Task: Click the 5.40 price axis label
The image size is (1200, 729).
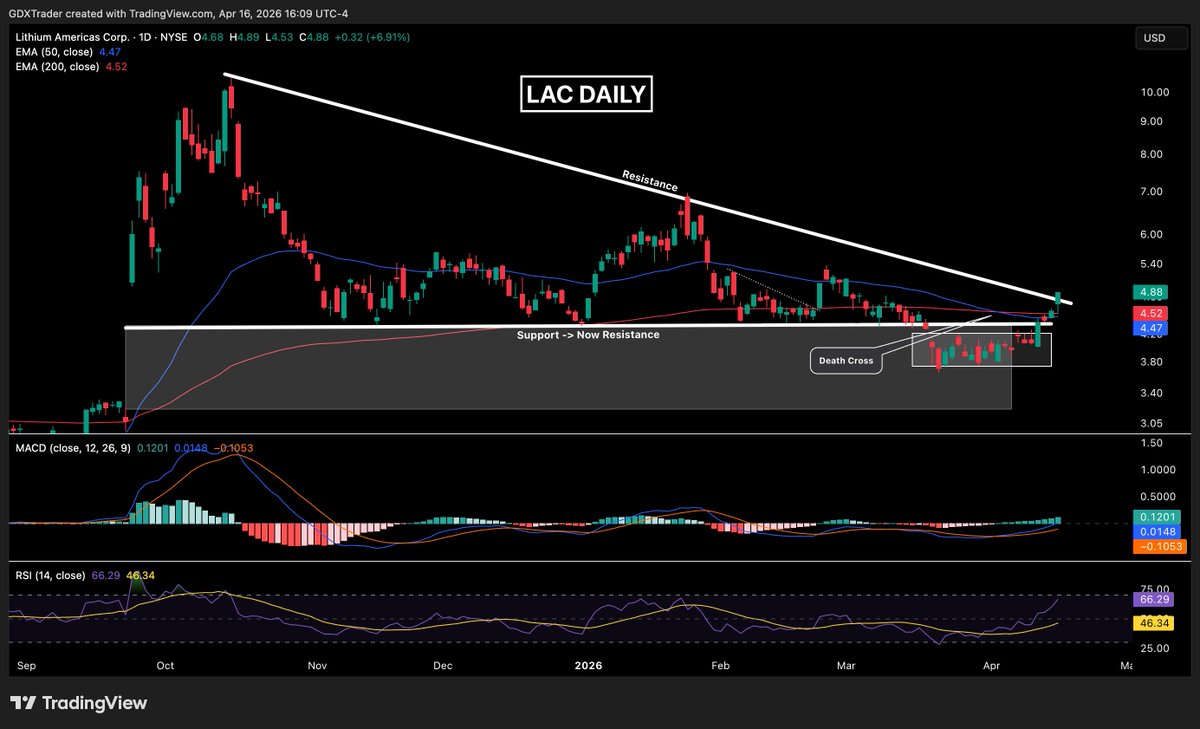Action: click(x=1152, y=264)
